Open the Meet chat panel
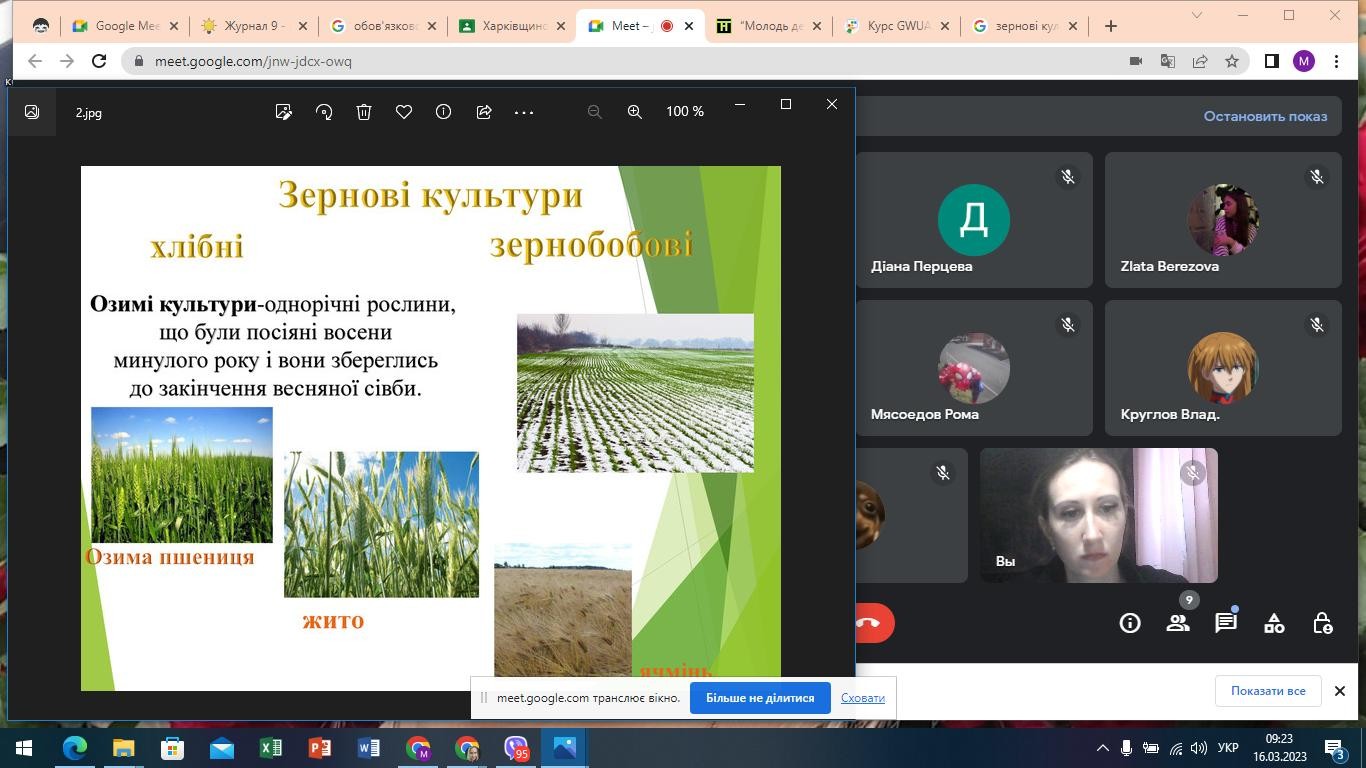This screenshot has width=1366, height=768. pyautogui.click(x=1225, y=623)
